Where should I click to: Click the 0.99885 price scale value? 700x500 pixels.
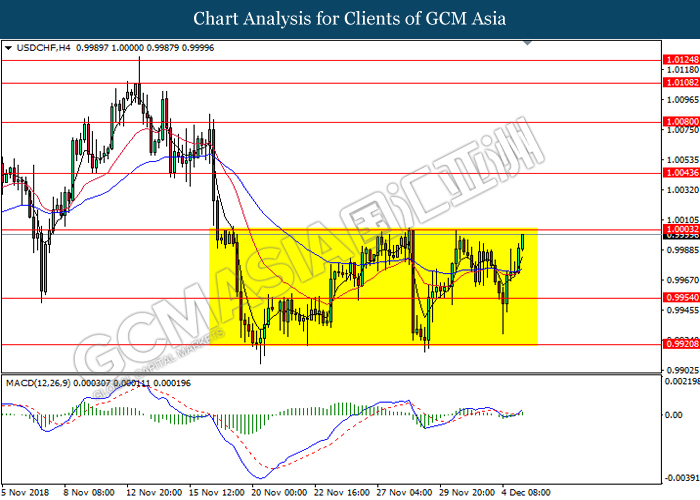click(683, 250)
